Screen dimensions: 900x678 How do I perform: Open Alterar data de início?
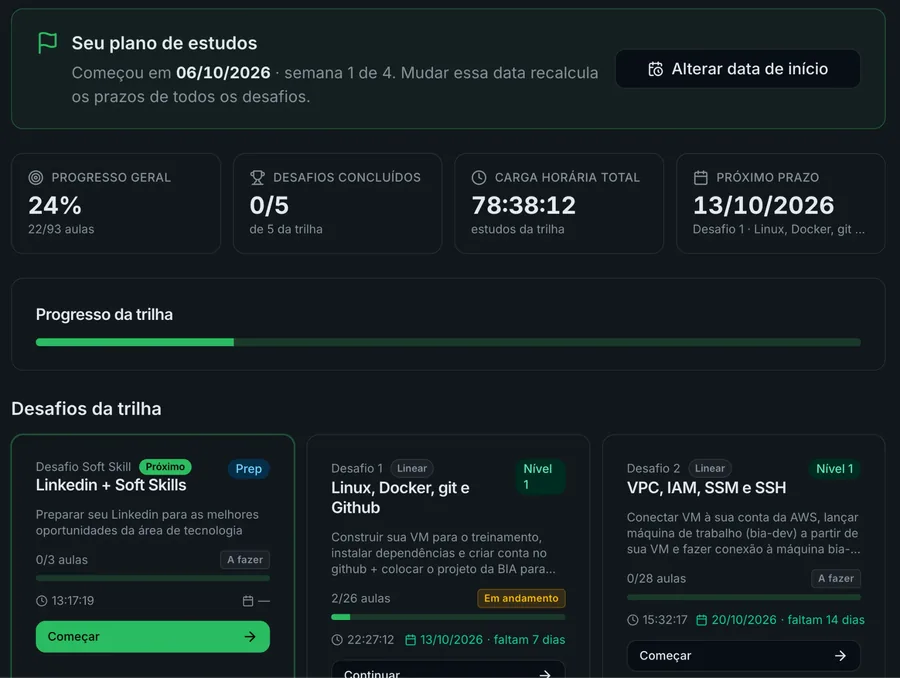coord(738,69)
